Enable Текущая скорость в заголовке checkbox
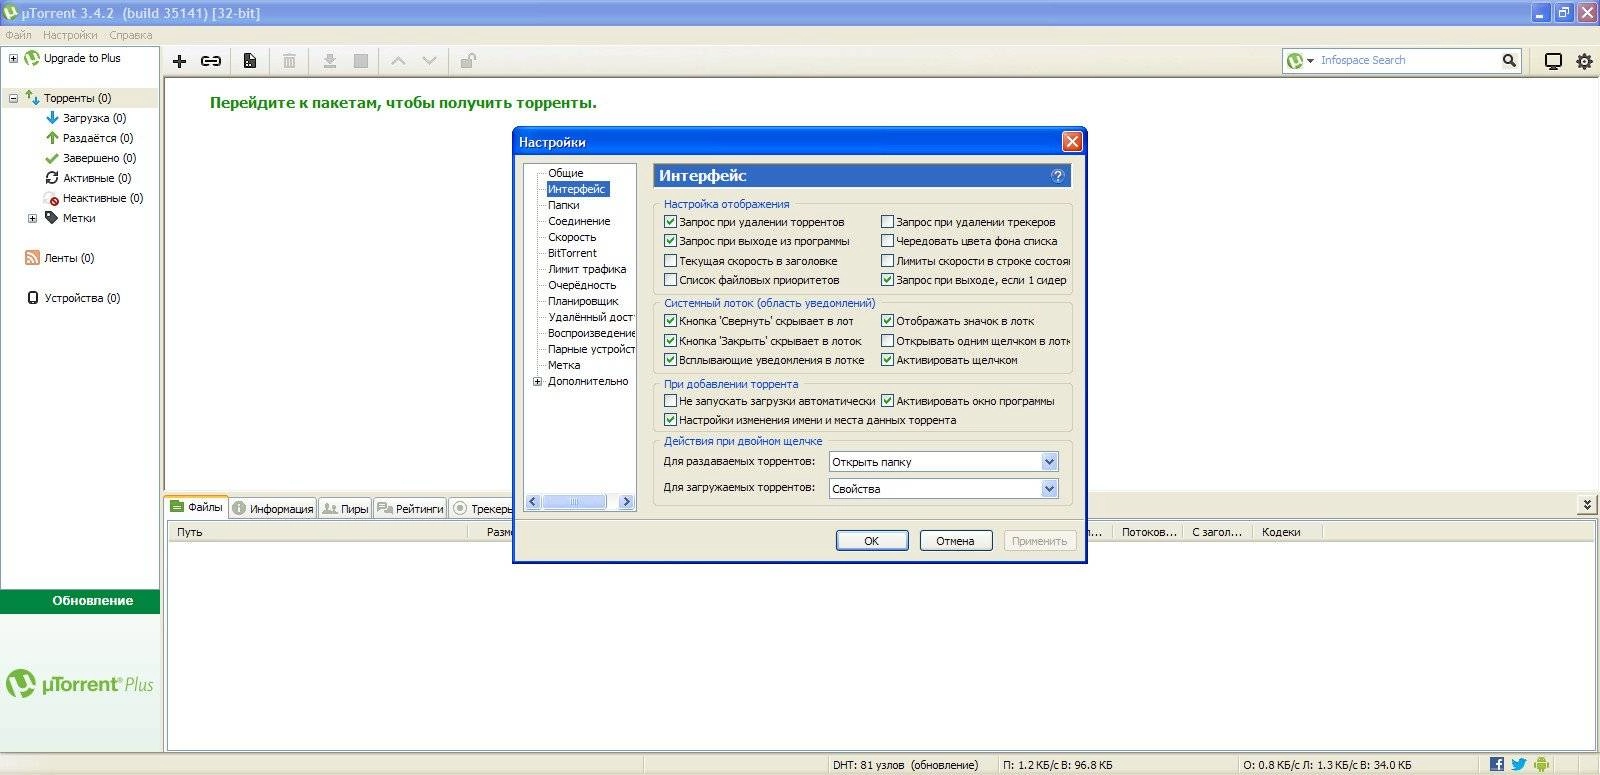Viewport: 1600px width, 775px height. (671, 261)
